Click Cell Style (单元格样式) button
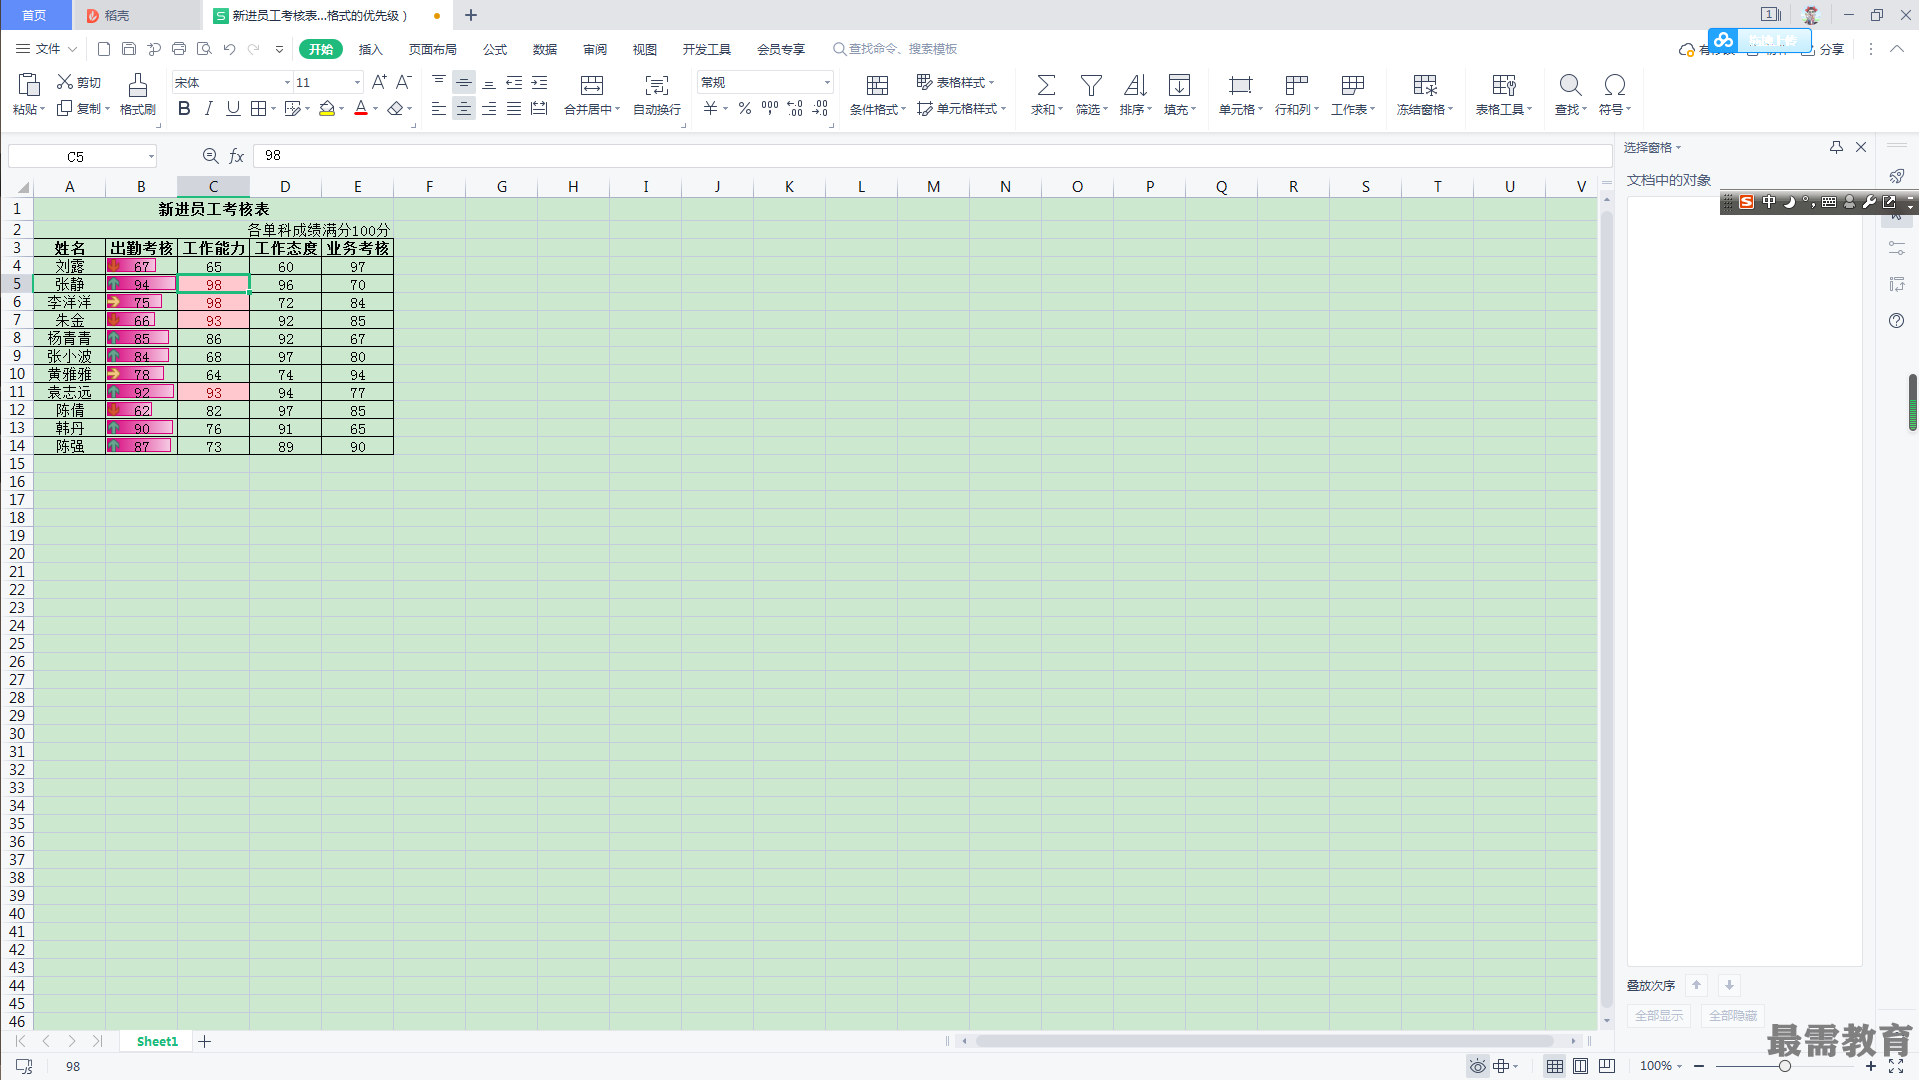The width and height of the screenshot is (1919, 1080). pos(961,108)
